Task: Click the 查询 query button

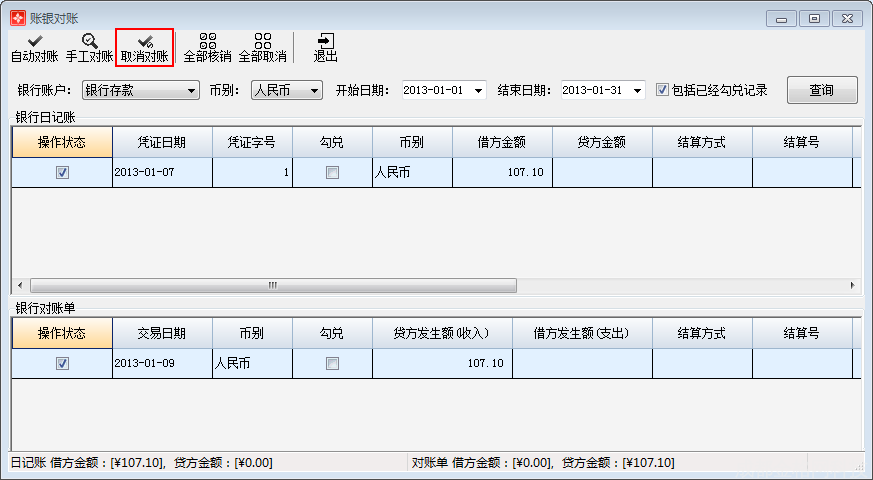Action: pyautogui.click(x=821, y=90)
